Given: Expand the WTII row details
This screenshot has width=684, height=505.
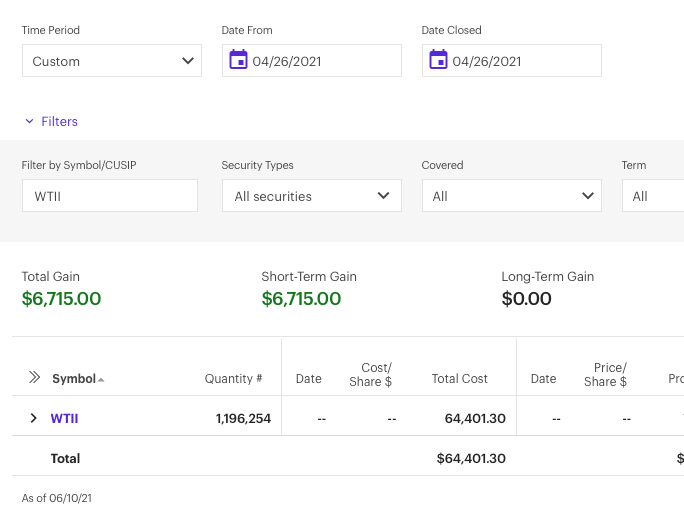Looking at the screenshot, I should [x=33, y=418].
